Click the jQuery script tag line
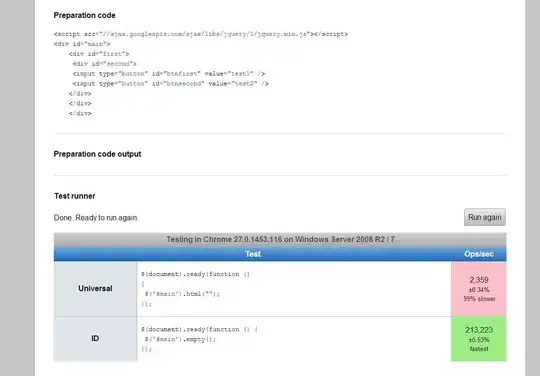Image resolution: width=540 pixels, height=376 pixels. pos(201,34)
